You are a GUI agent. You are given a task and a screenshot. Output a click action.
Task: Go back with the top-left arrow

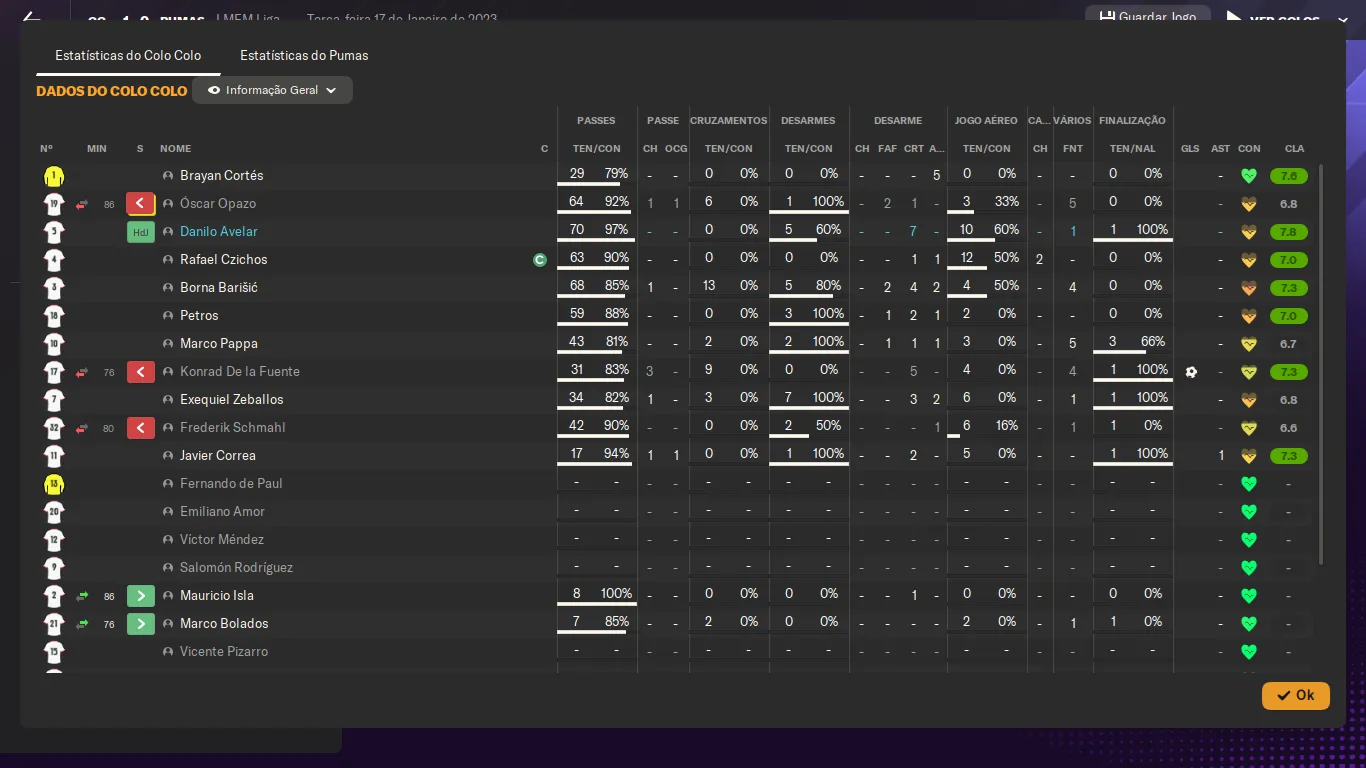(31, 18)
